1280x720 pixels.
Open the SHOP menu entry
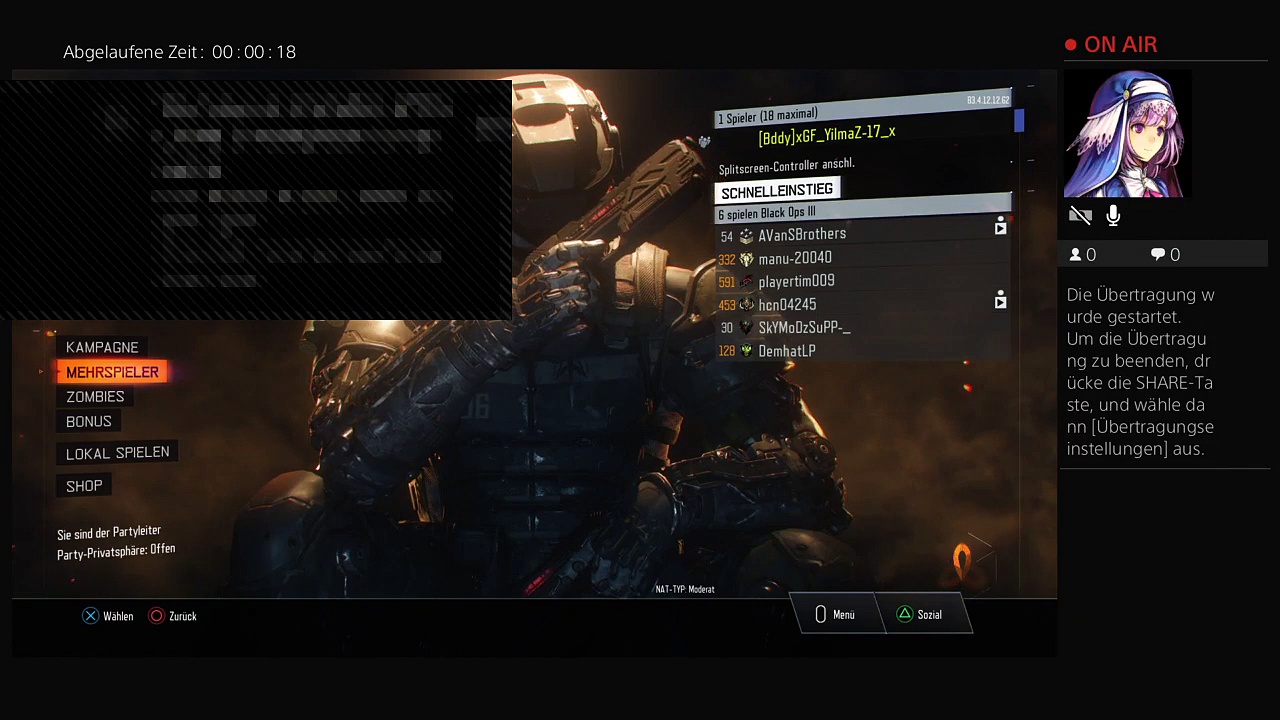point(84,486)
